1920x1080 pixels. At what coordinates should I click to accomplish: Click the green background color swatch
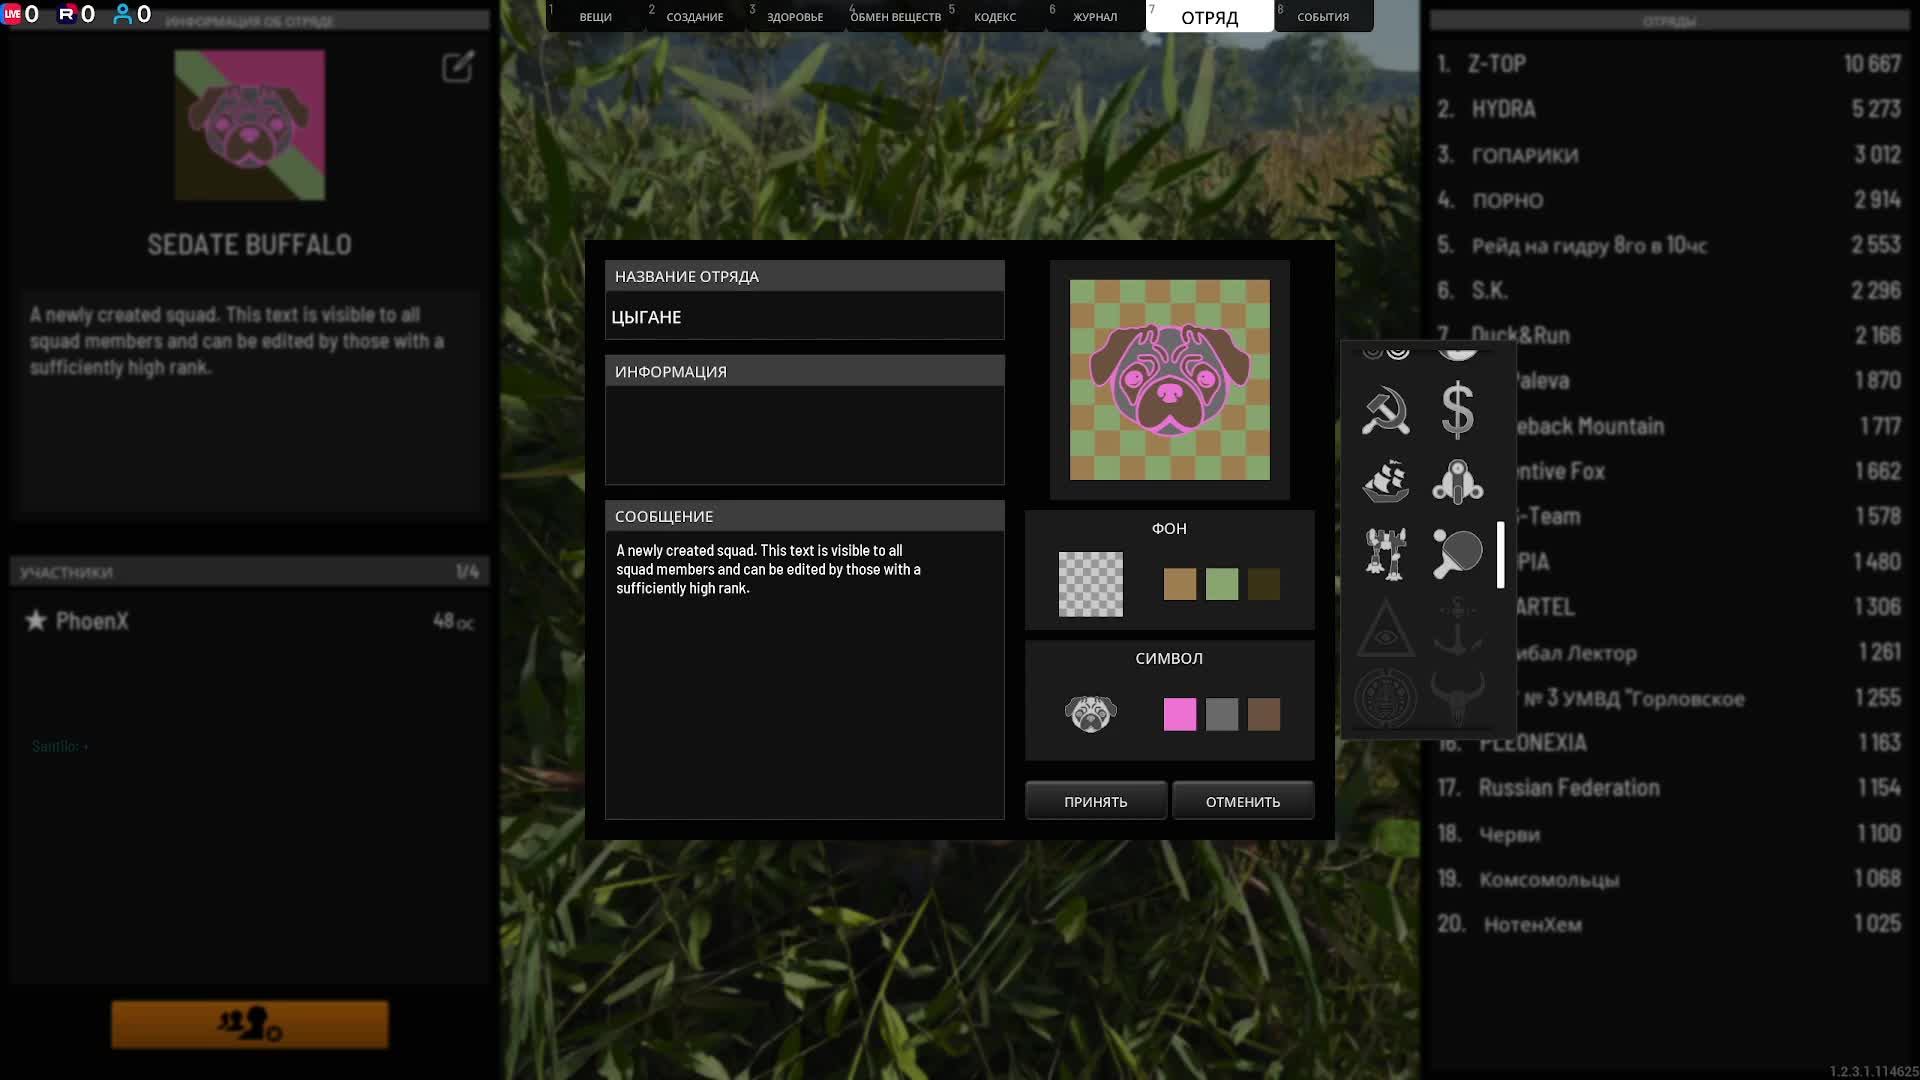coord(1221,584)
